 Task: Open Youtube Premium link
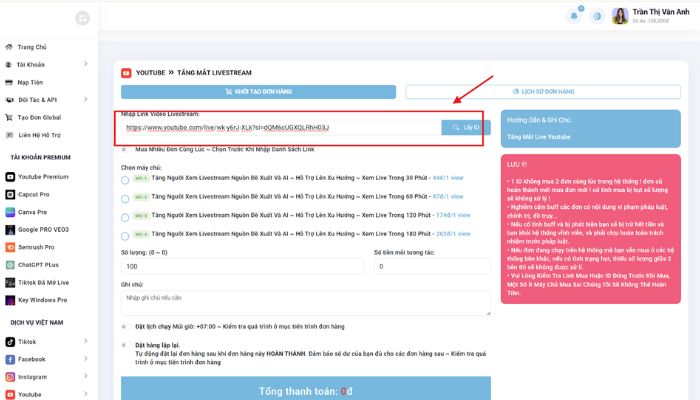pos(43,177)
